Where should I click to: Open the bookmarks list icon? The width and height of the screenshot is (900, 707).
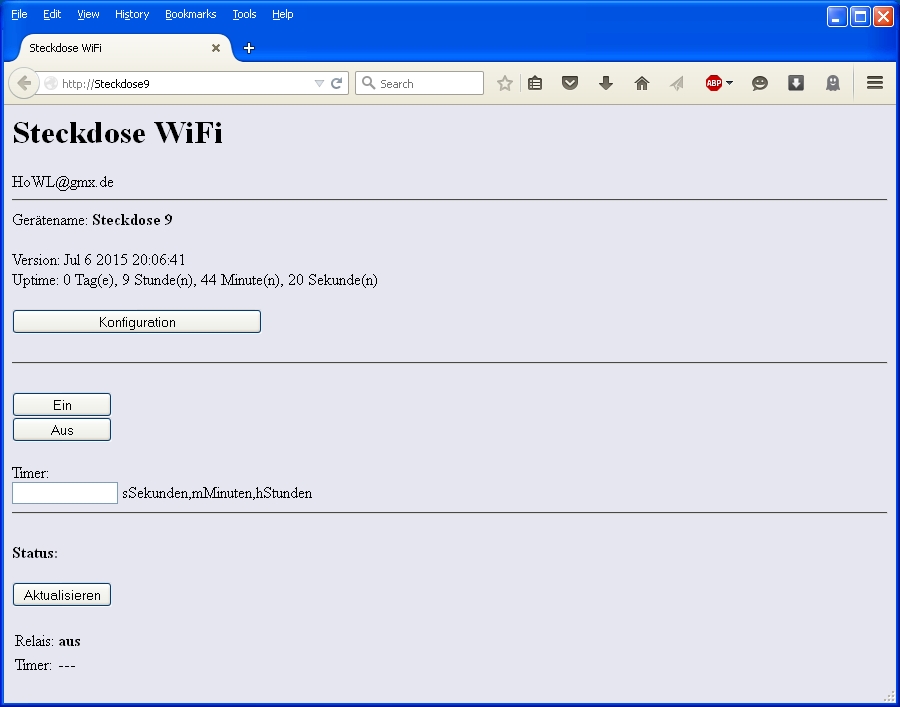click(x=535, y=84)
